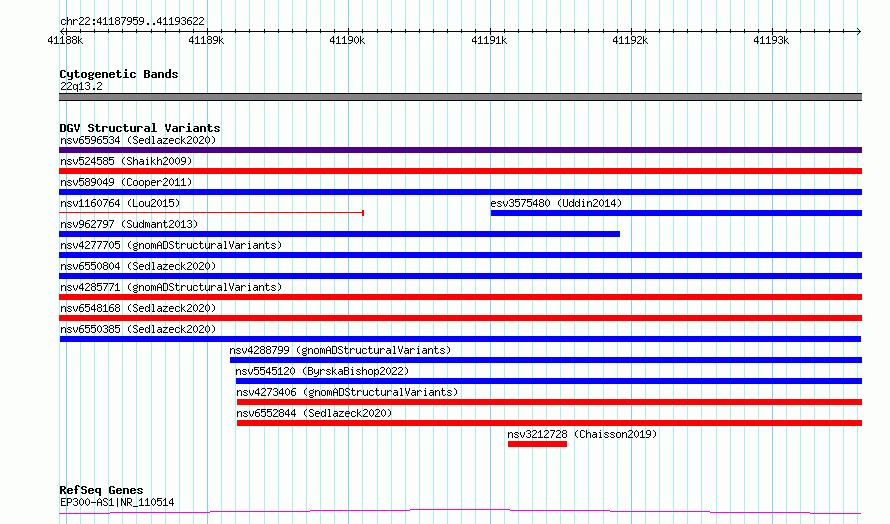Open the nsv6550385 (Sedlazeck2020) label
Image resolution: width=890 pixels, height=524 pixels.
point(138,329)
